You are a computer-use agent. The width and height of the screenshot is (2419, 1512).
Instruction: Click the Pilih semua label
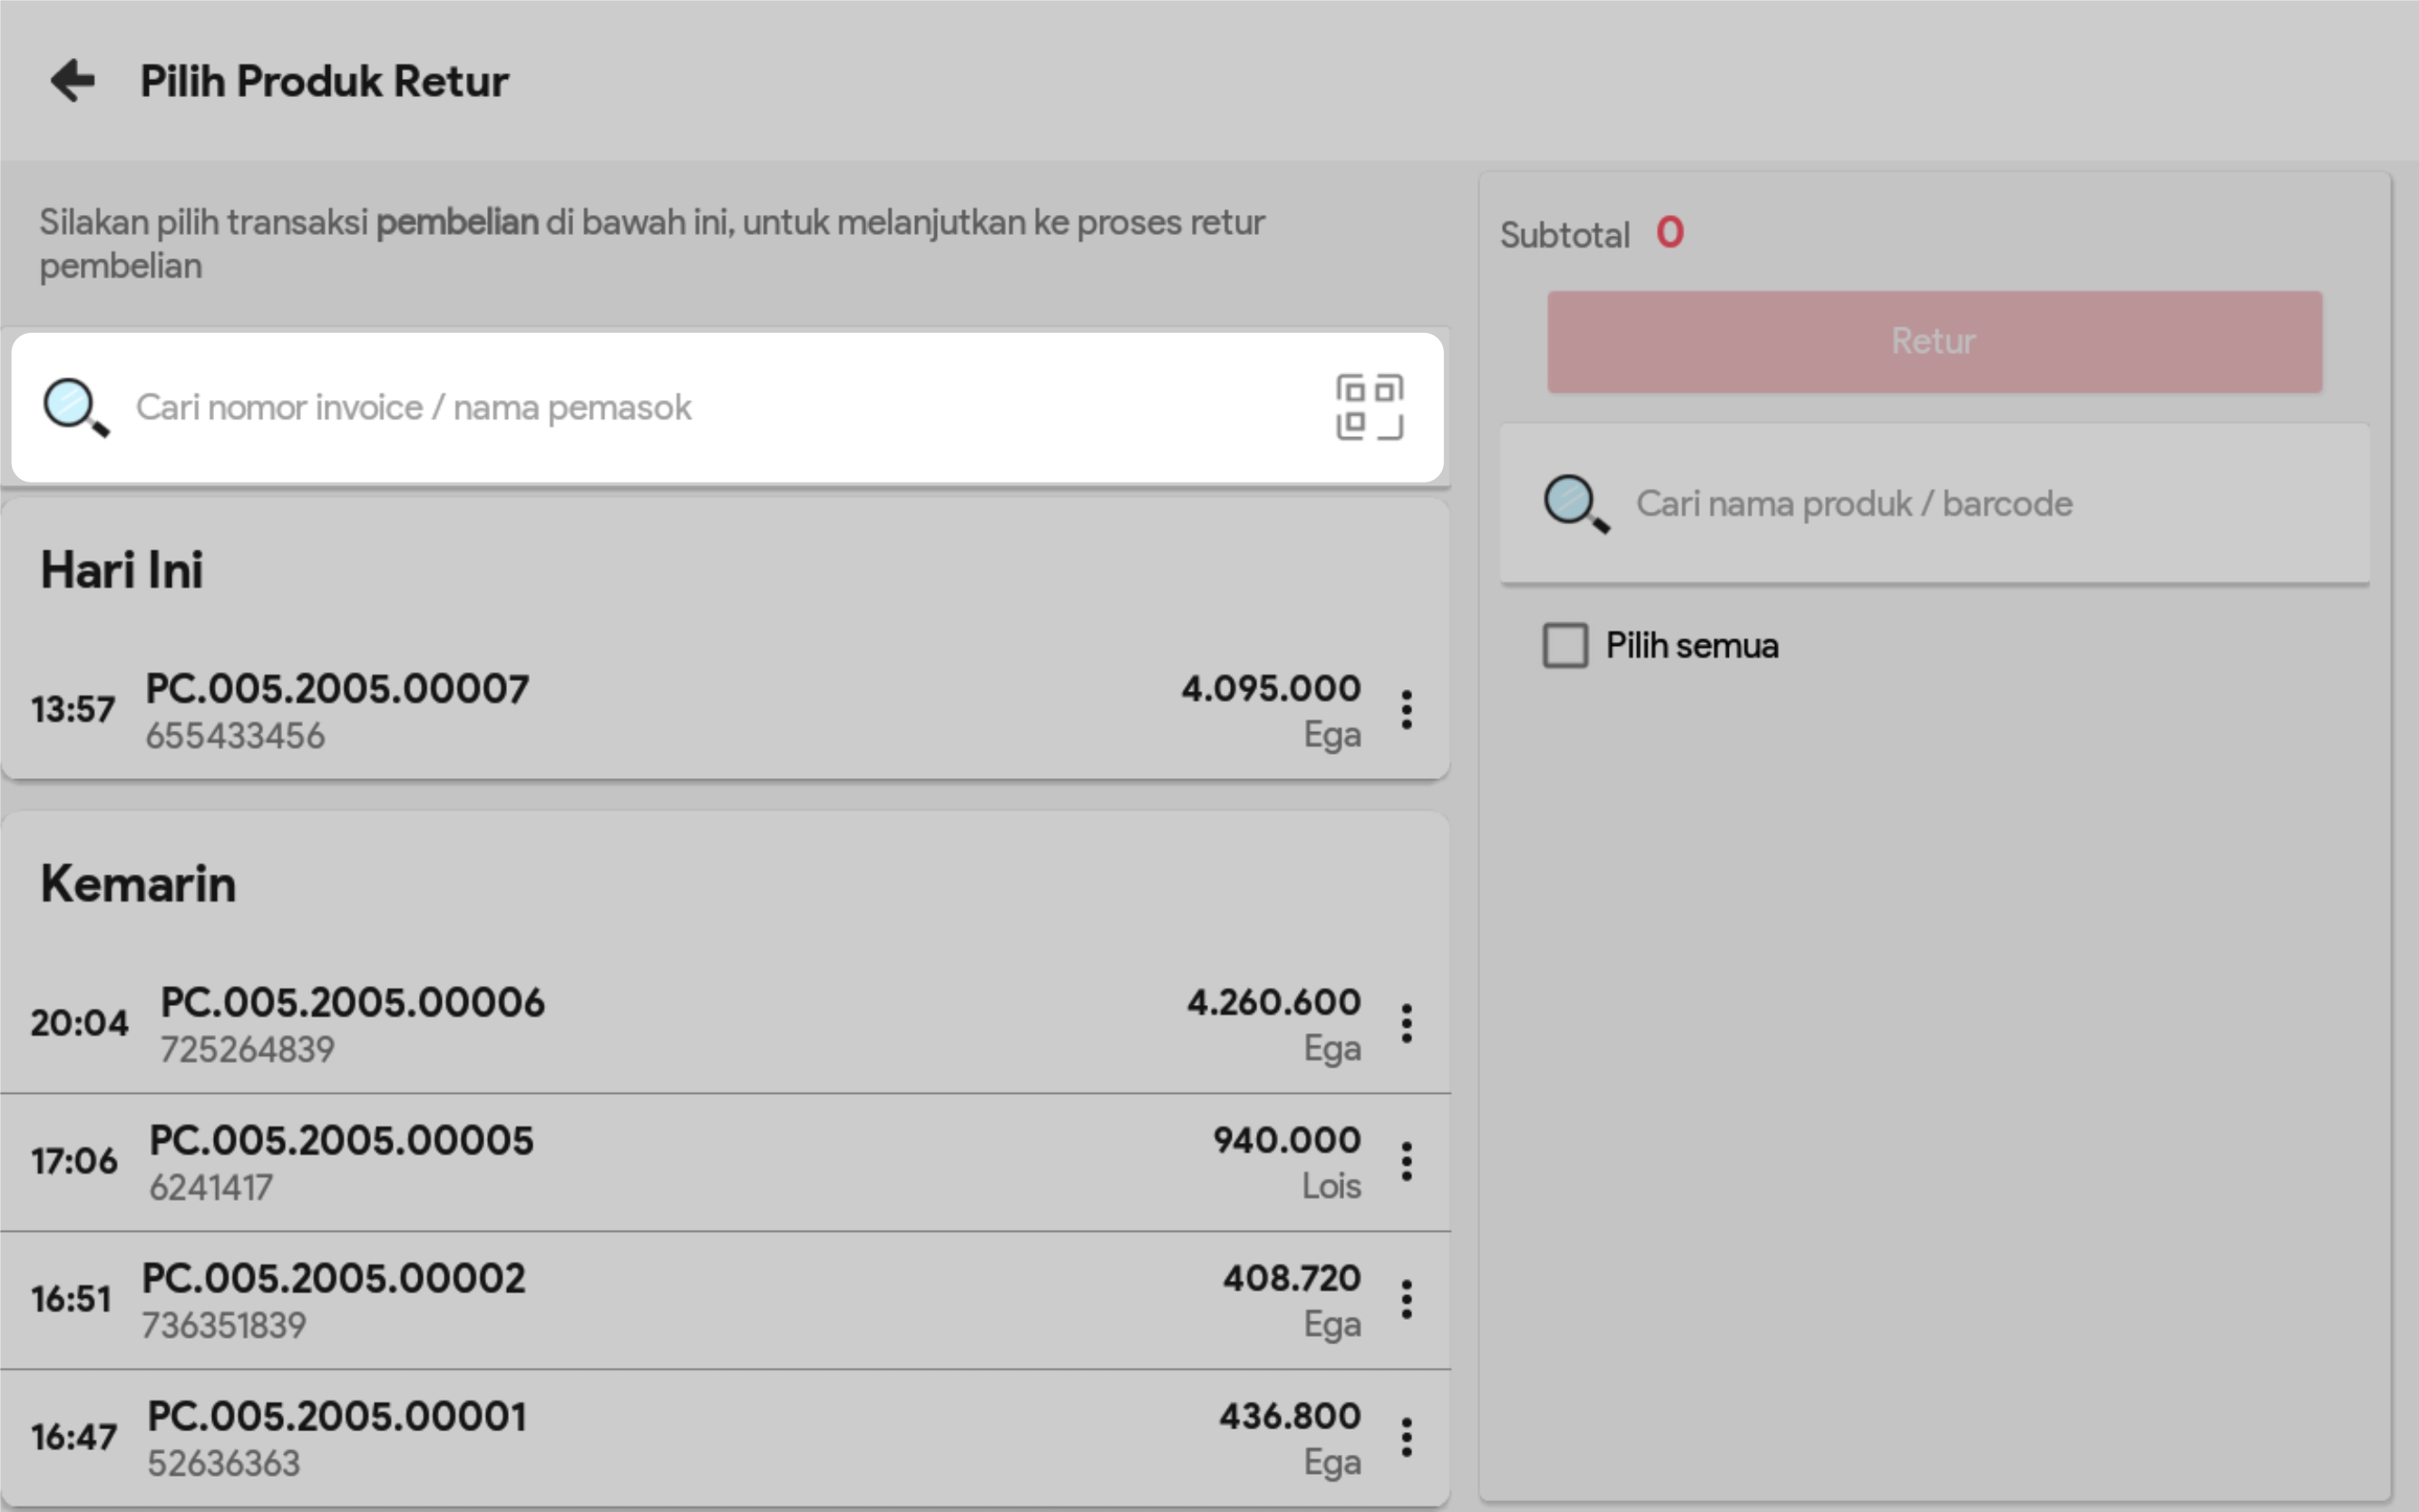(x=1692, y=646)
